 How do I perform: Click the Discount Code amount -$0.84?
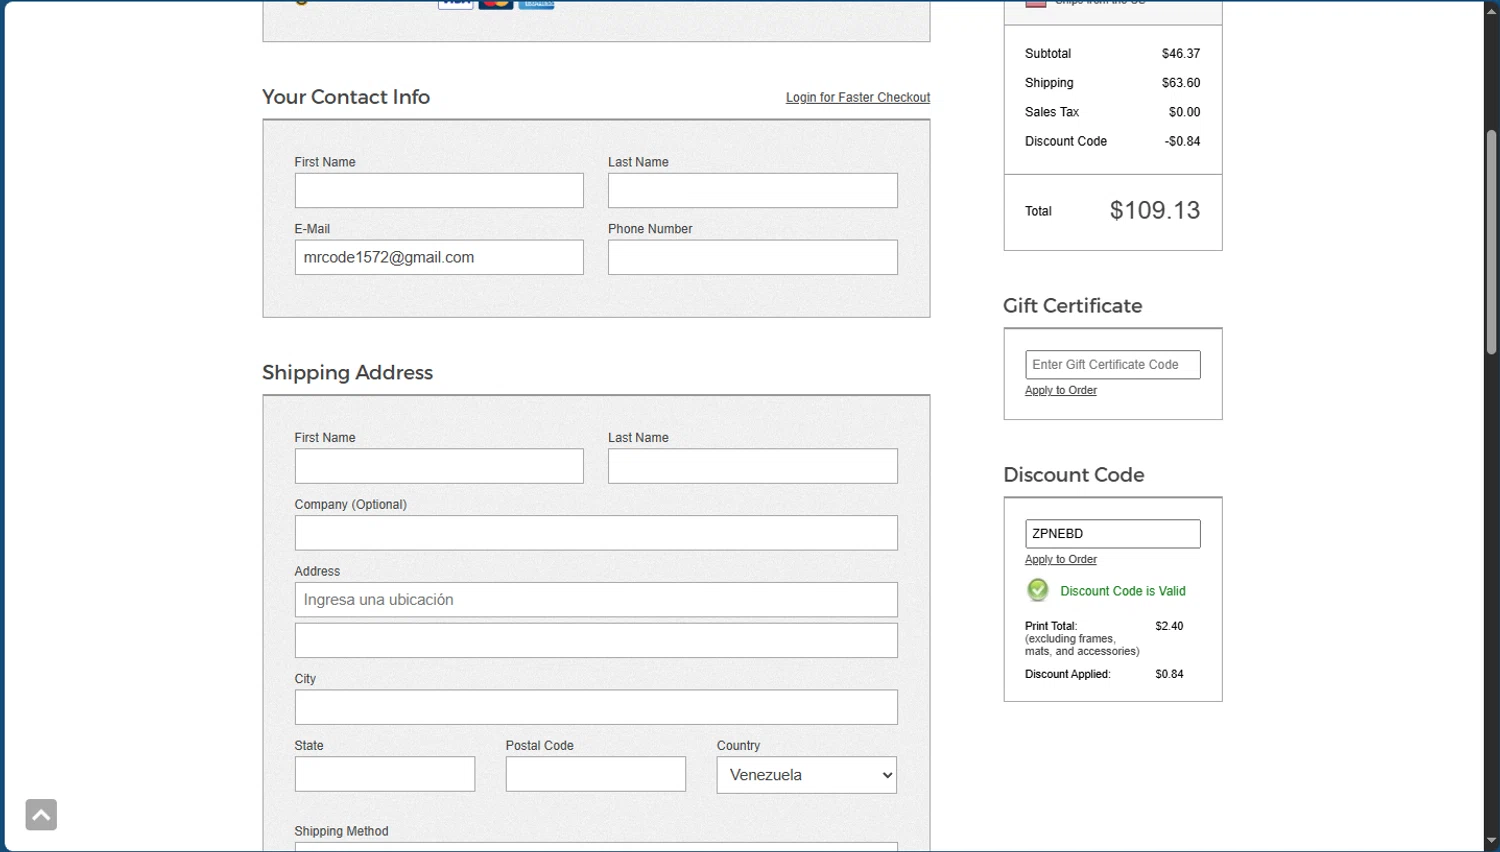click(x=1182, y=141)
